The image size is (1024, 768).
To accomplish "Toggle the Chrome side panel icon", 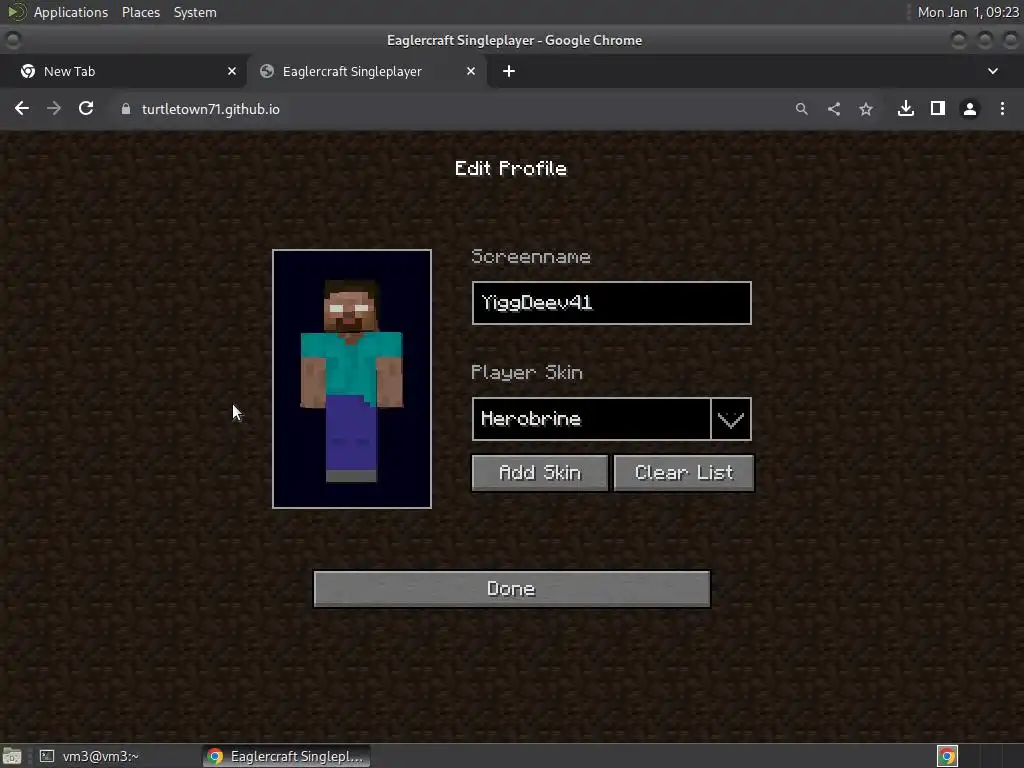I will (x=938, y=108).
